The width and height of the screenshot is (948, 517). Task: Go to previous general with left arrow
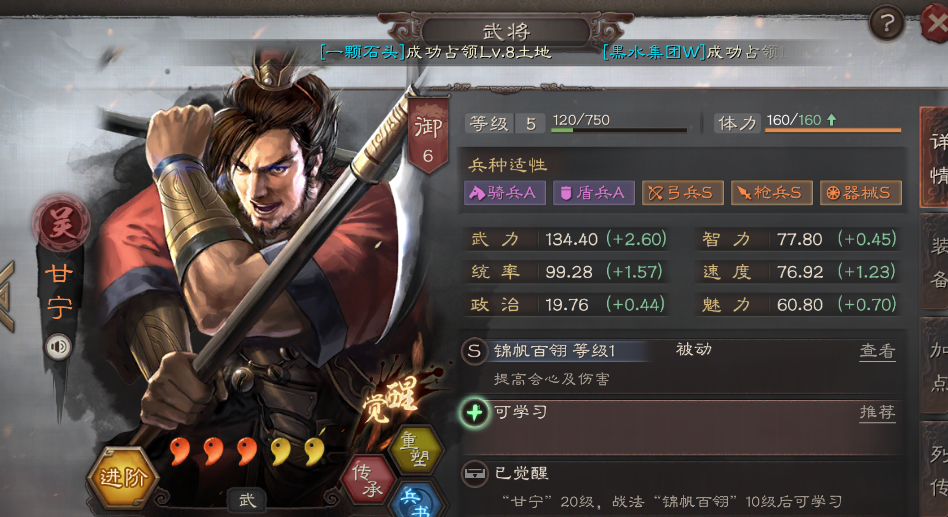coord(6,296)
